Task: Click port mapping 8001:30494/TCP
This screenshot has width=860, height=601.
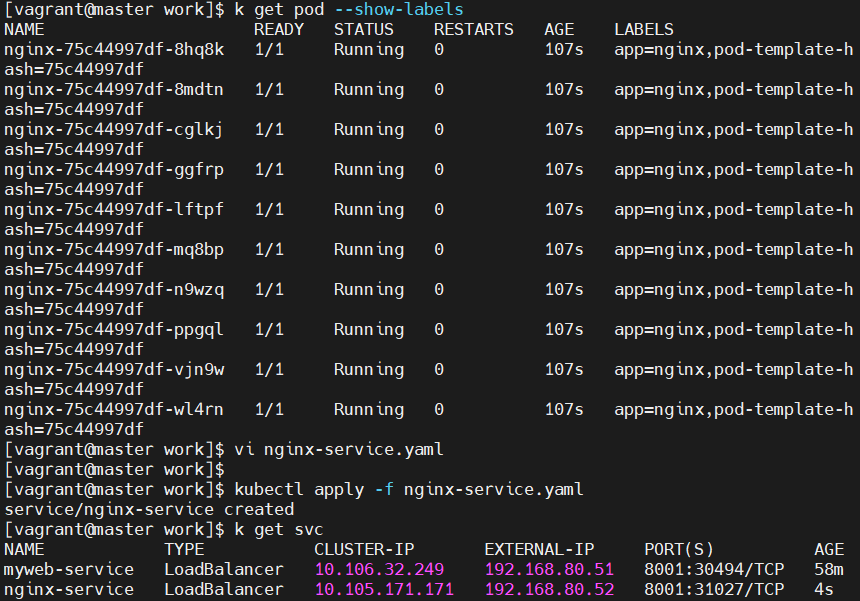Action: coord(714,570)
